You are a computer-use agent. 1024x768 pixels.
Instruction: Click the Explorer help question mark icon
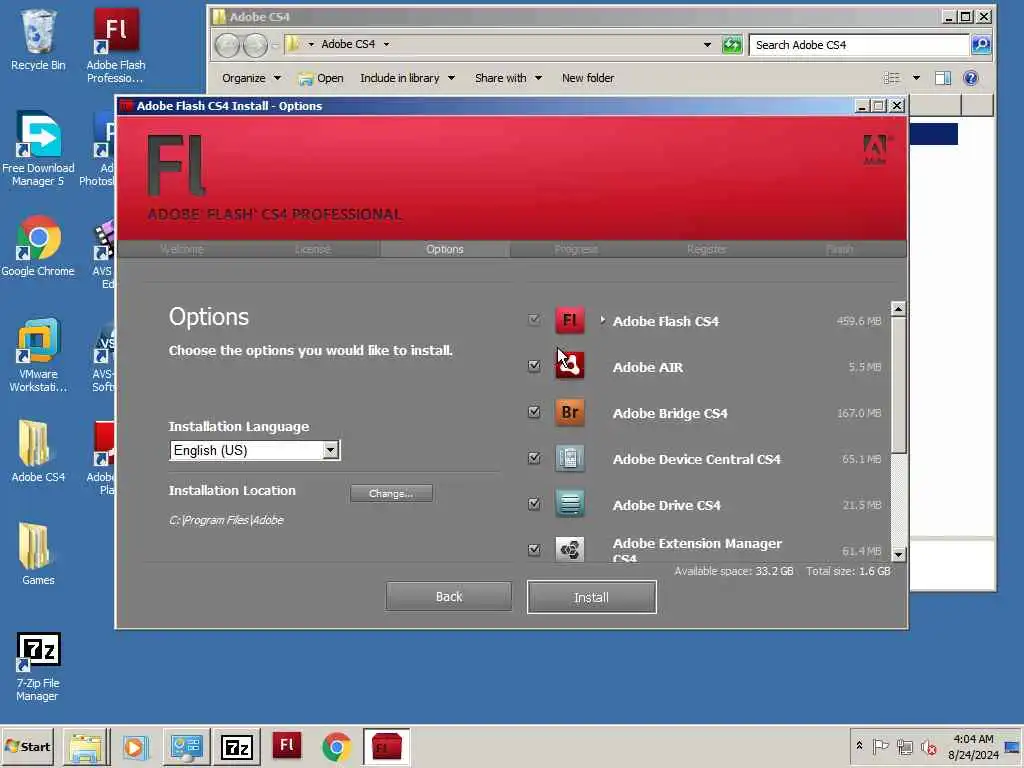(971, 78)
